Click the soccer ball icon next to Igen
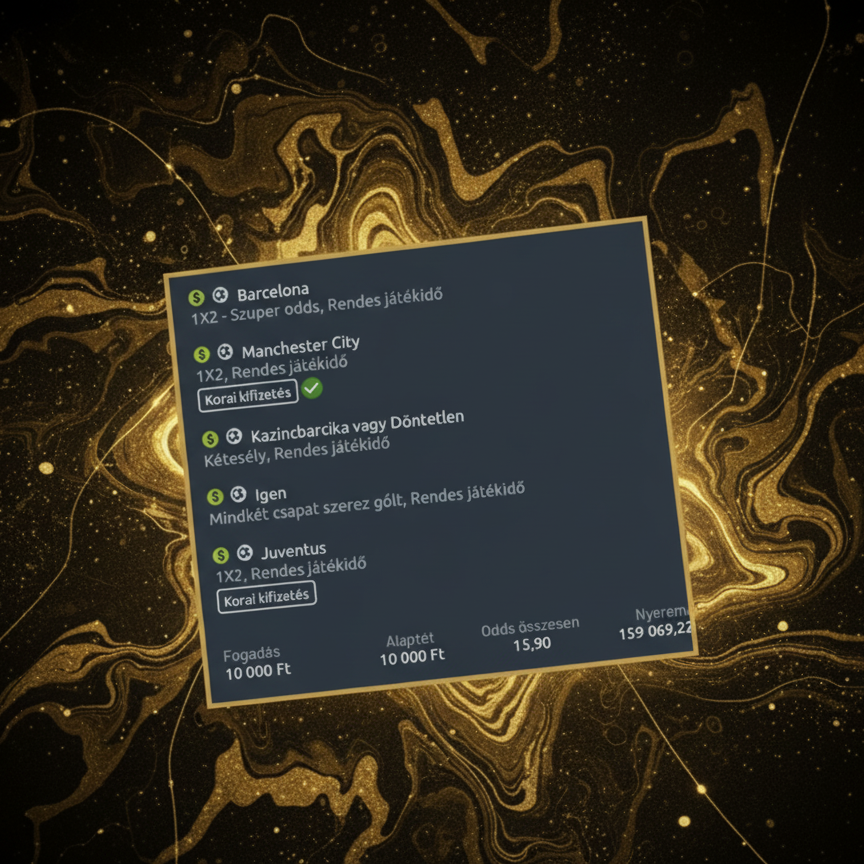This screenshot has width=864, height=864. (238, 494)
